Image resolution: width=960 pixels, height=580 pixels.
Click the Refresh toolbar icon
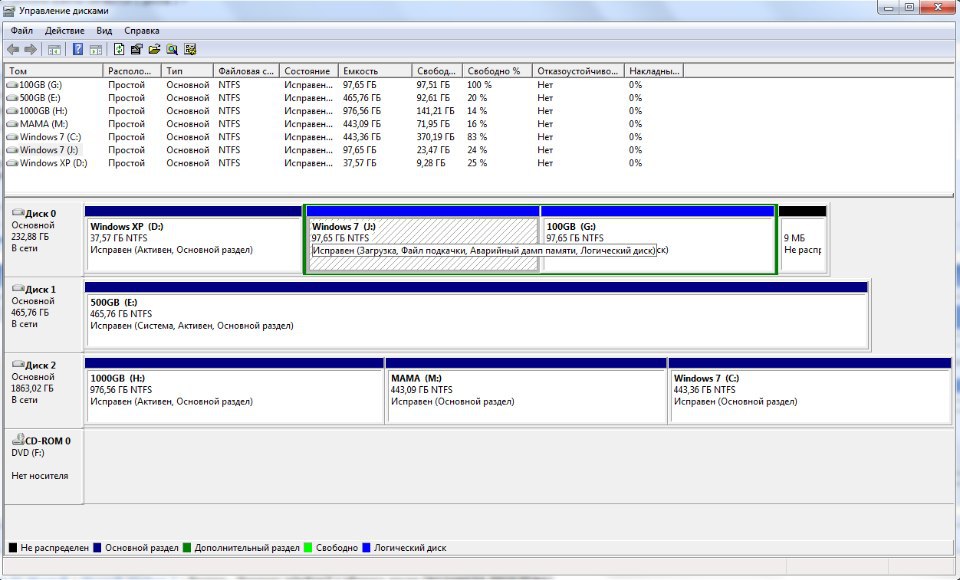point(119,50)
